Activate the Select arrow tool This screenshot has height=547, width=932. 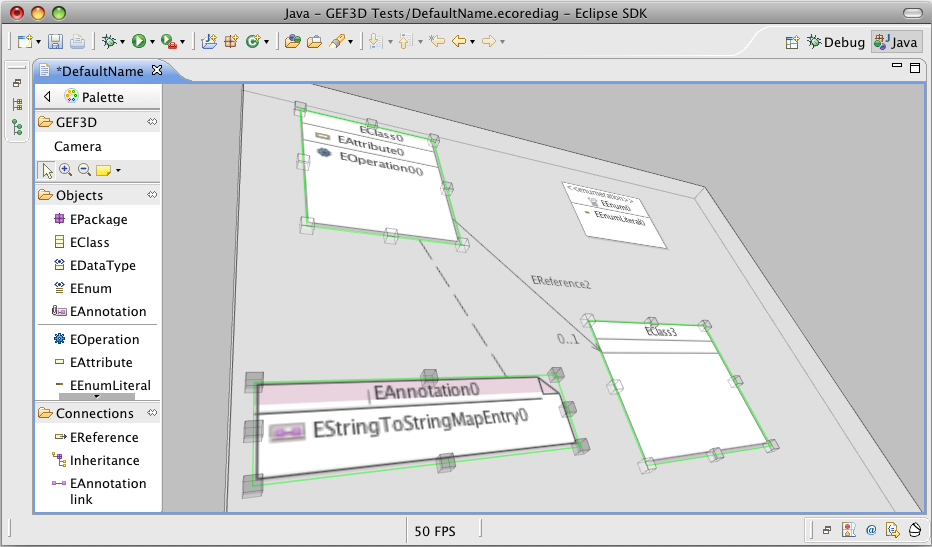(x=47, y=171)
